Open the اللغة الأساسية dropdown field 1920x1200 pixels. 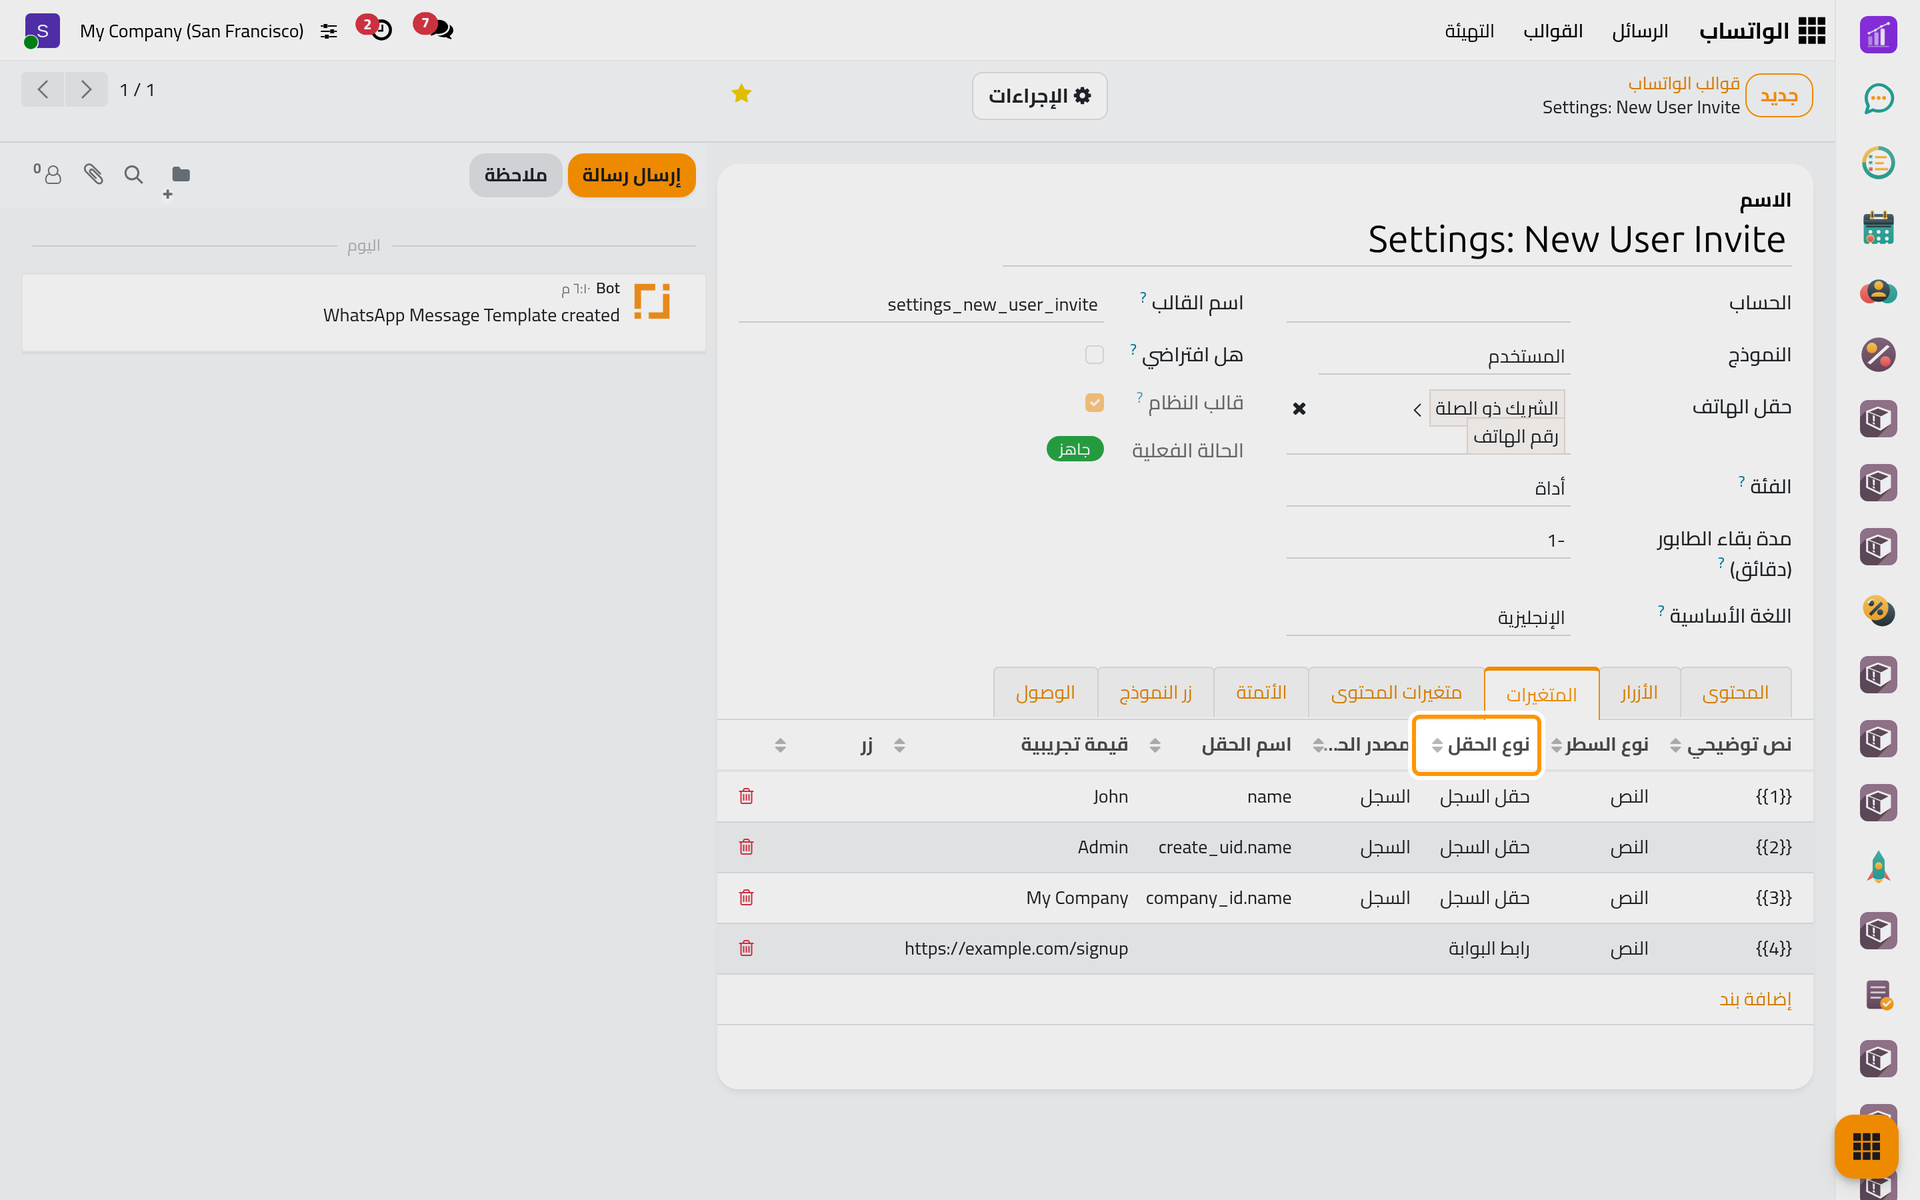click(1428, 618)
